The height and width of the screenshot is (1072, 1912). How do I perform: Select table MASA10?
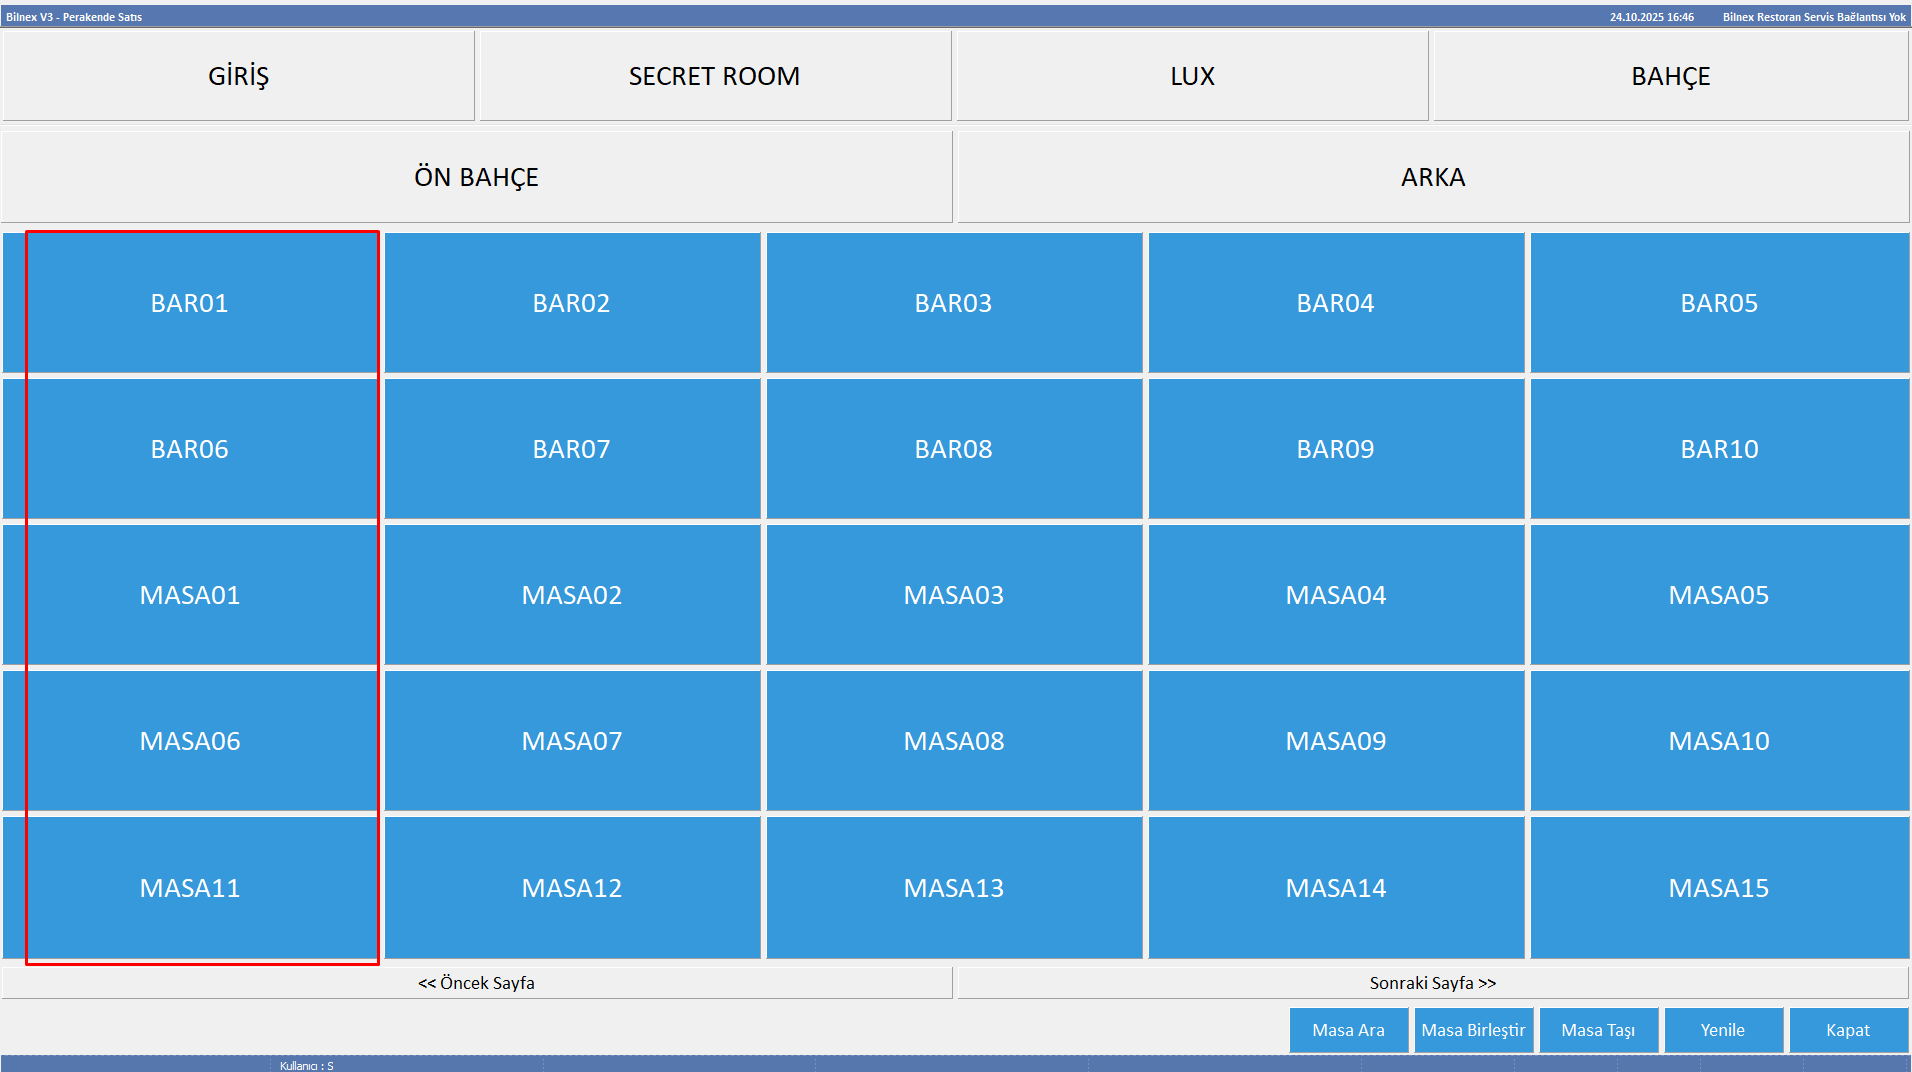point(1718,741)
